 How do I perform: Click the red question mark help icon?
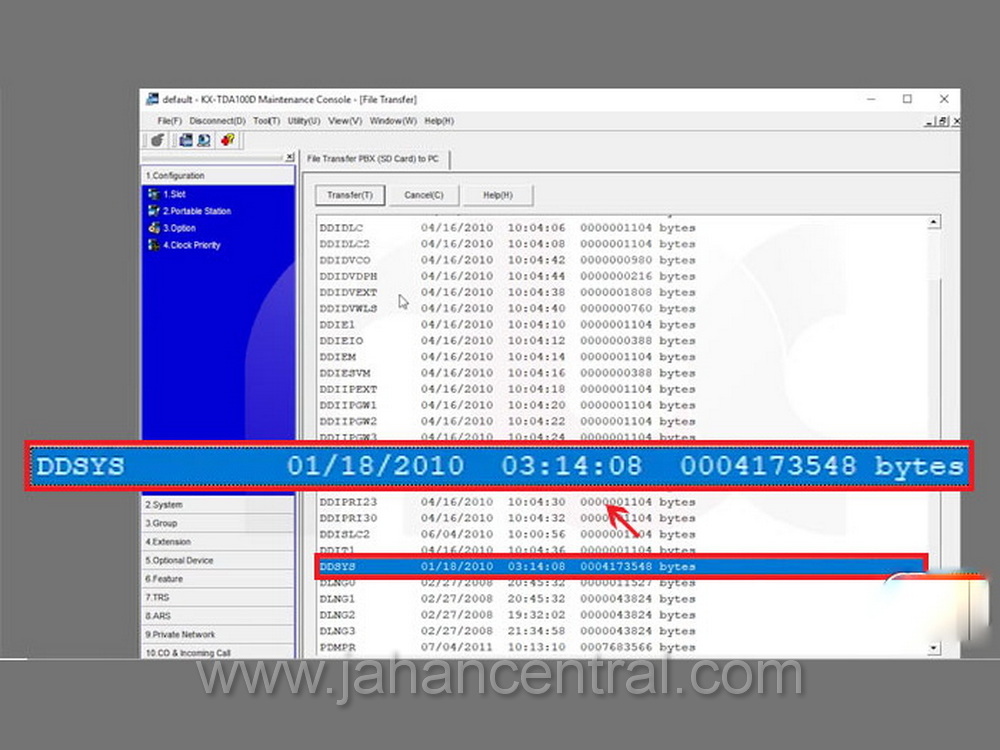227,140
